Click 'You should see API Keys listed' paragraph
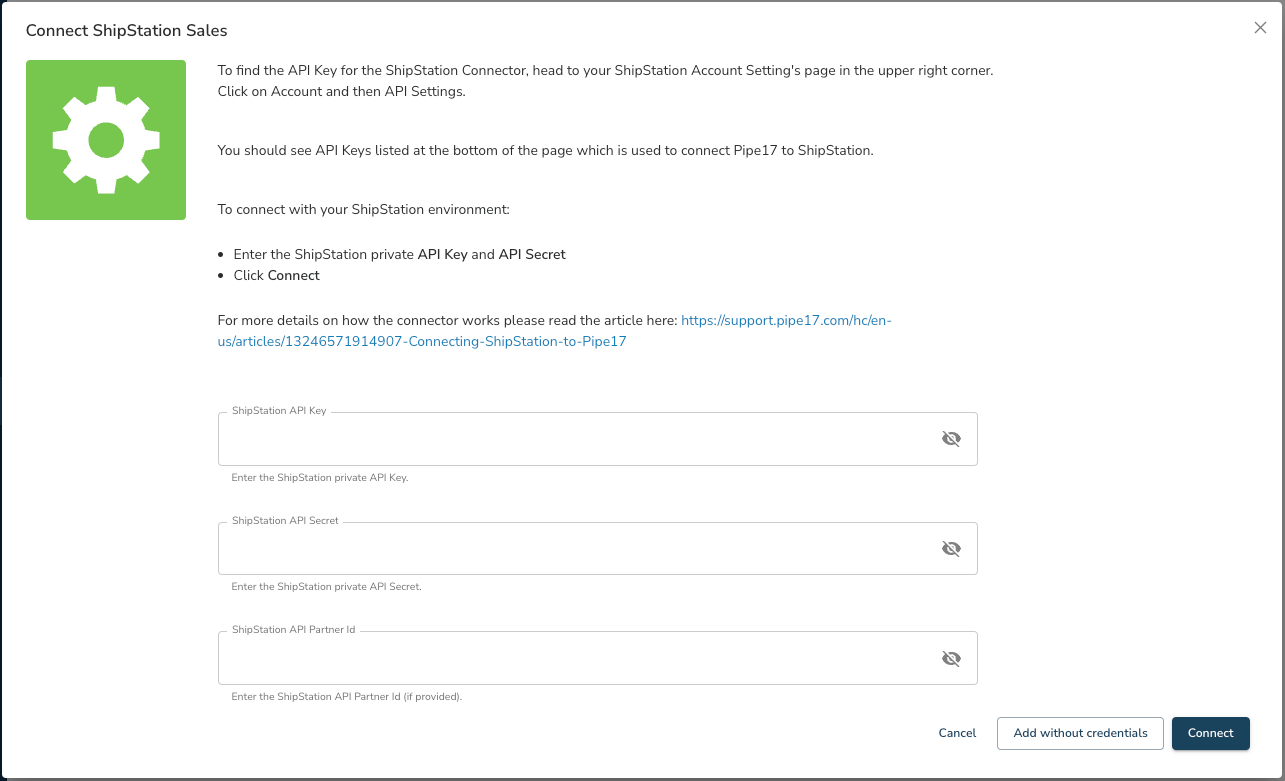The image size is (1285, 781). coord(546,151)
